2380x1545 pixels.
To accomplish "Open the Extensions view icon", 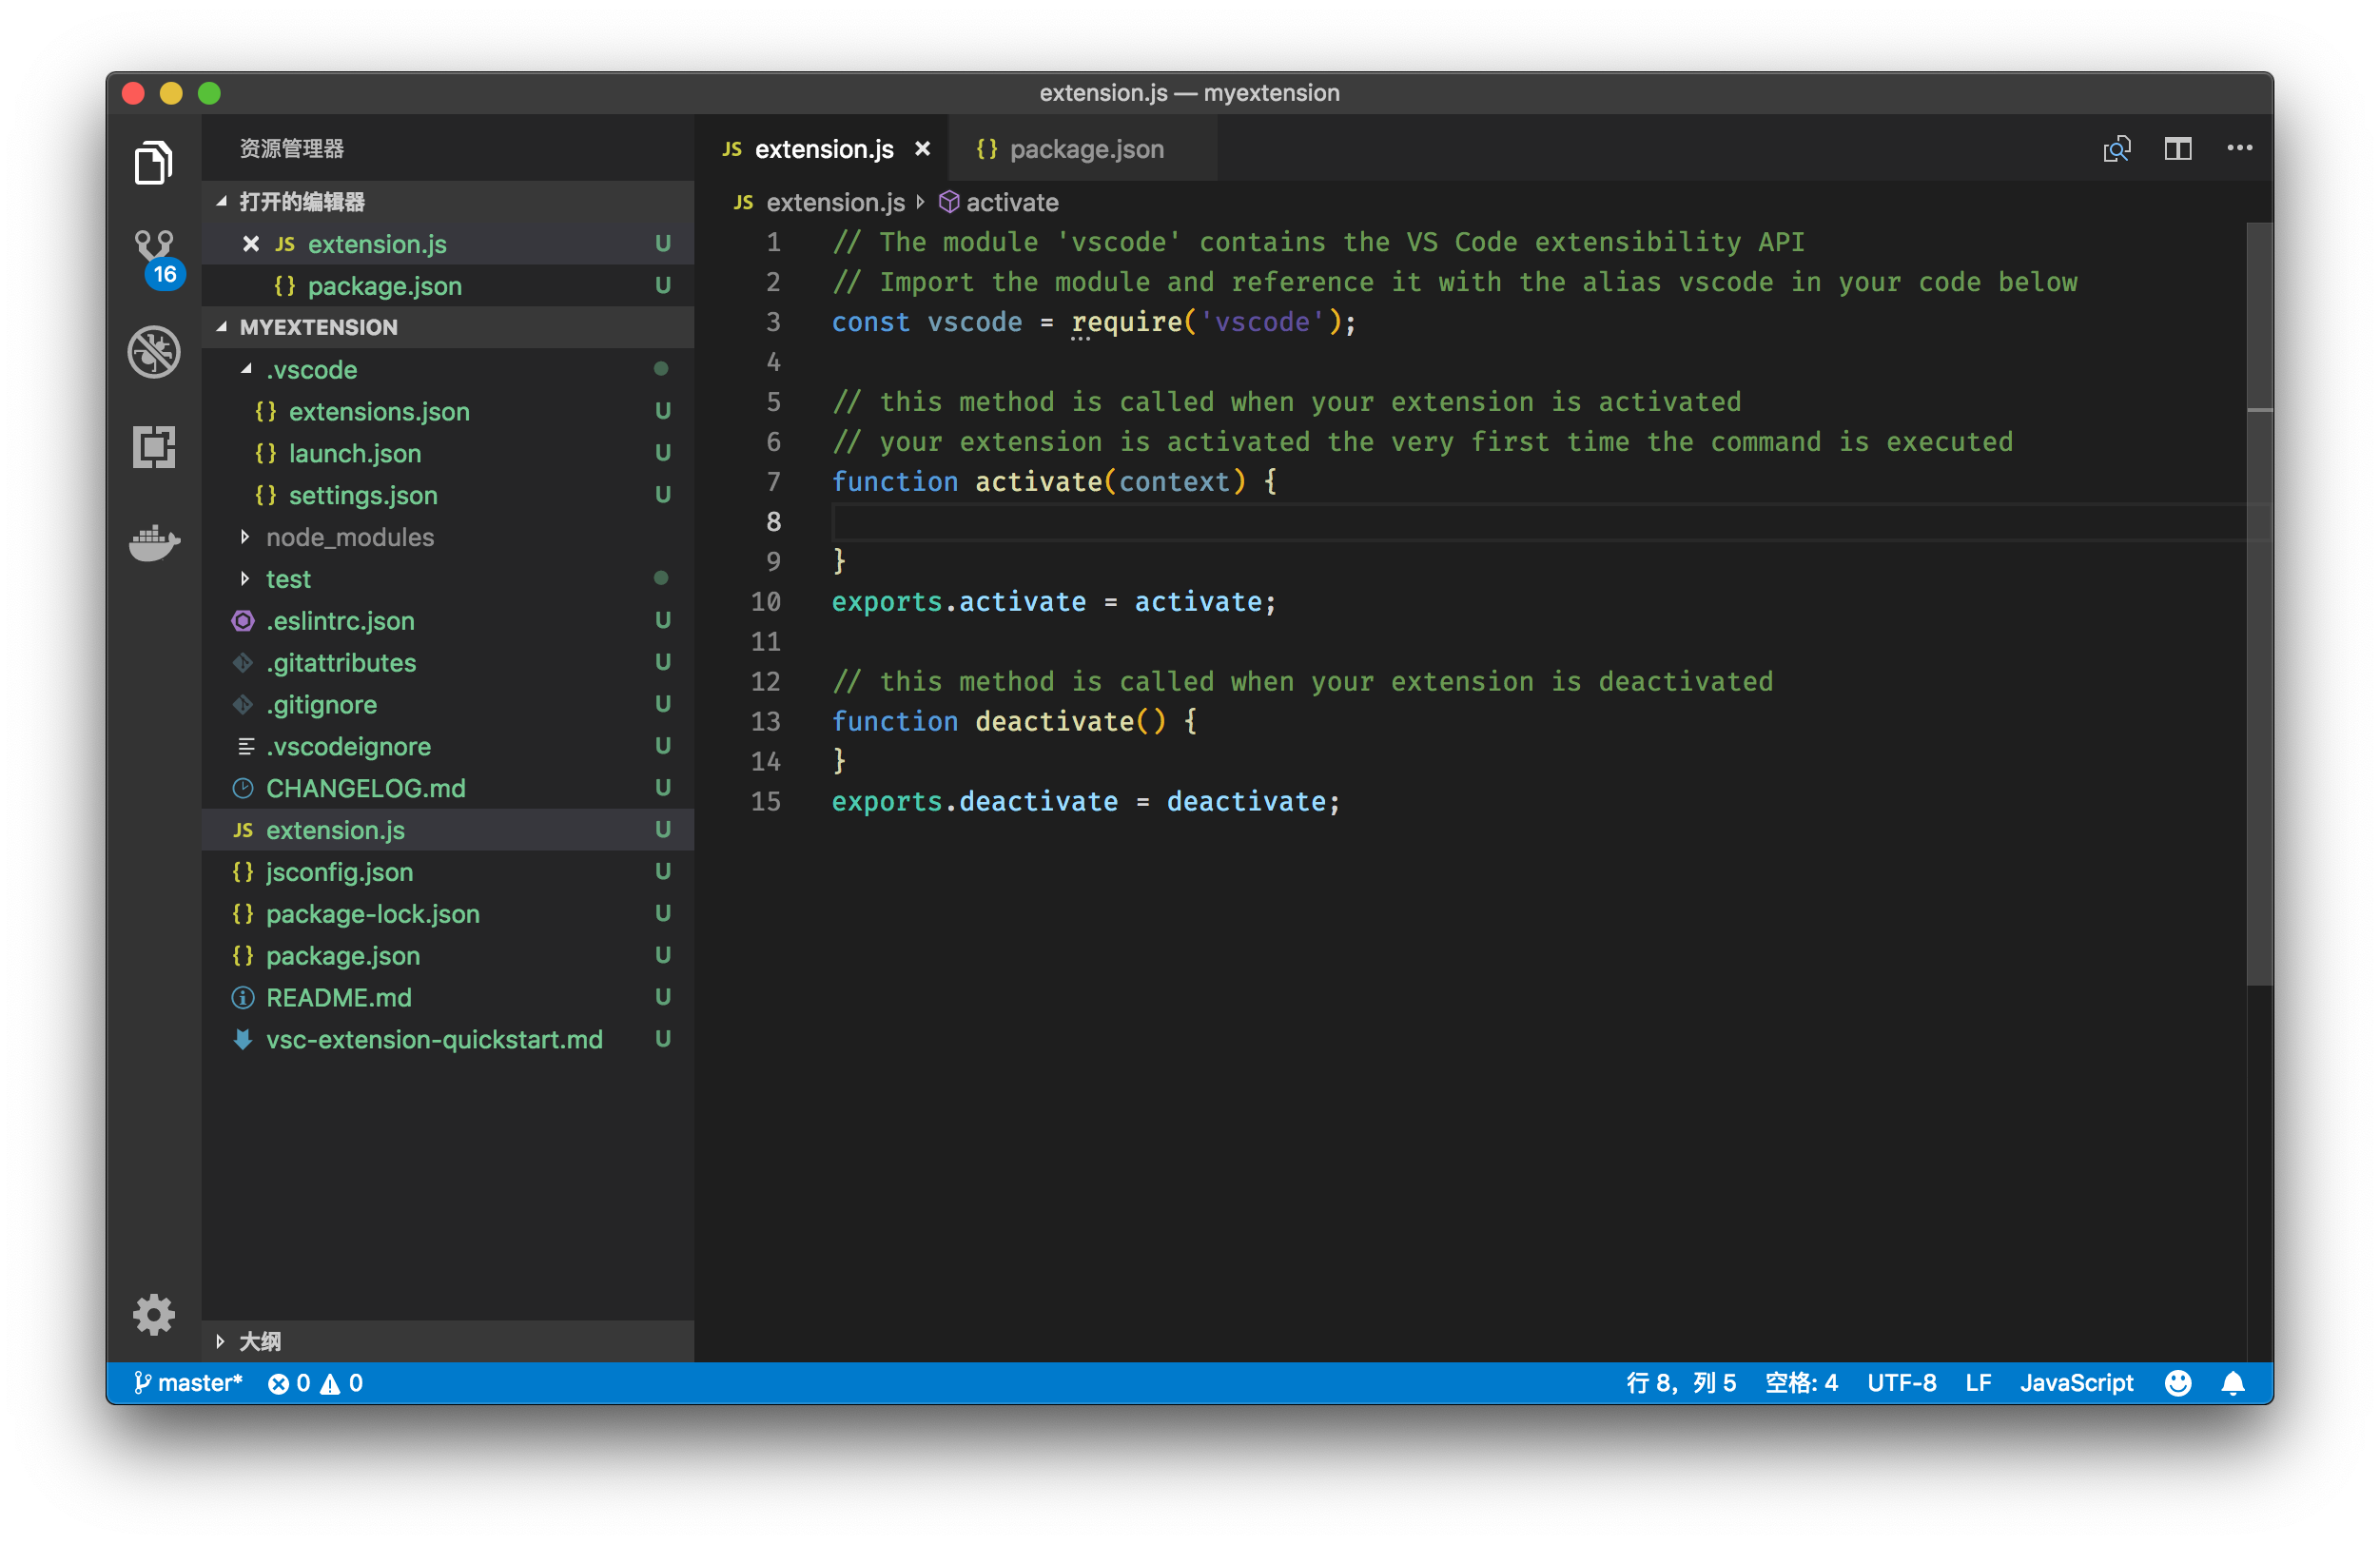I will (154, 446).
